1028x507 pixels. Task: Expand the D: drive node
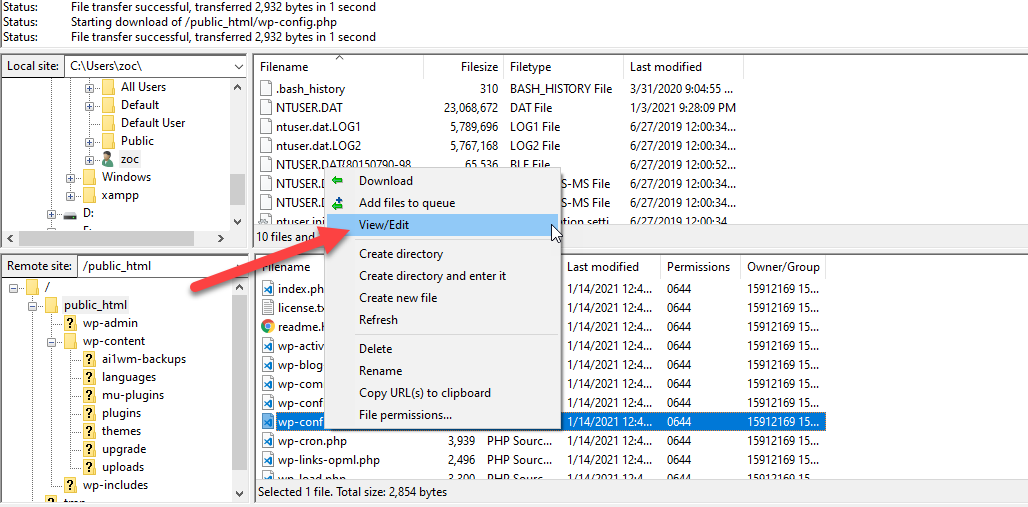point(51,214)
